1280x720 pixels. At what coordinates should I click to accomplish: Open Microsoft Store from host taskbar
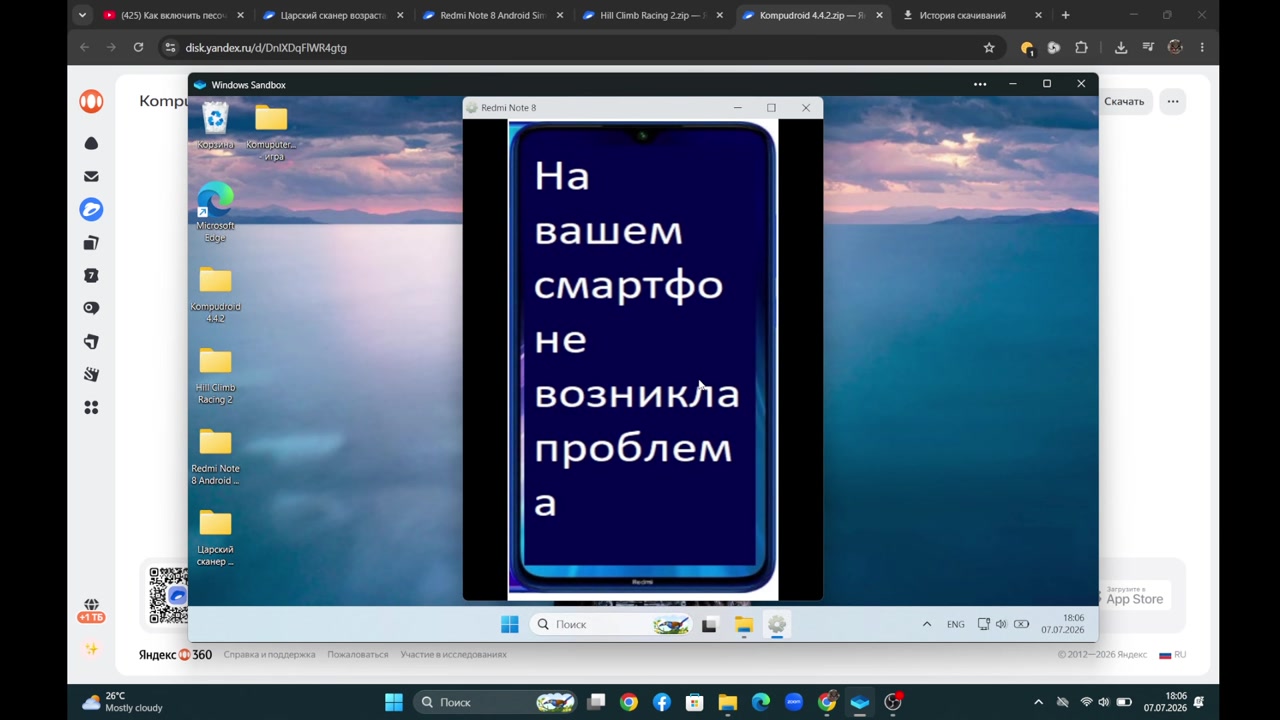pos(694,702)
